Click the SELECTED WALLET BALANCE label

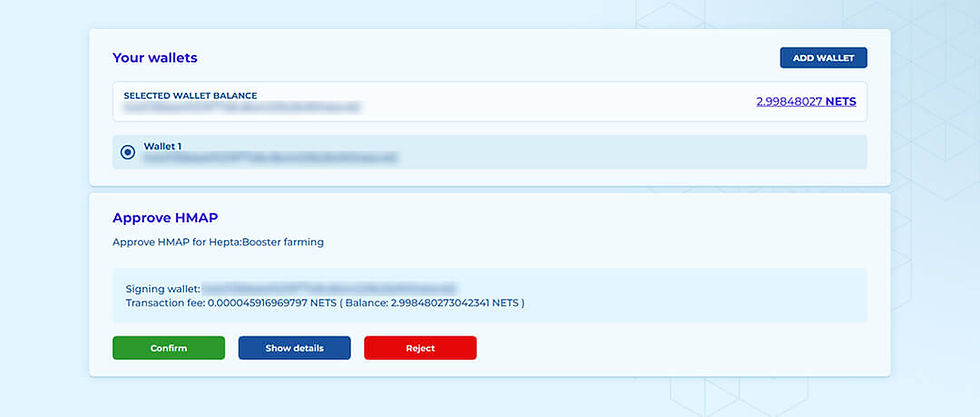pyautogui.click(x=190, y=96)
